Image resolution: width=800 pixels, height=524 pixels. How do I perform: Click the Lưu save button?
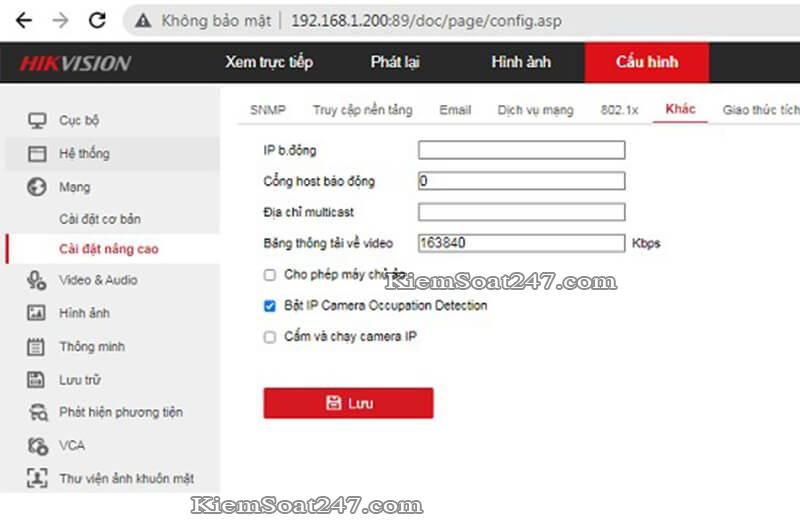(348, 403)
